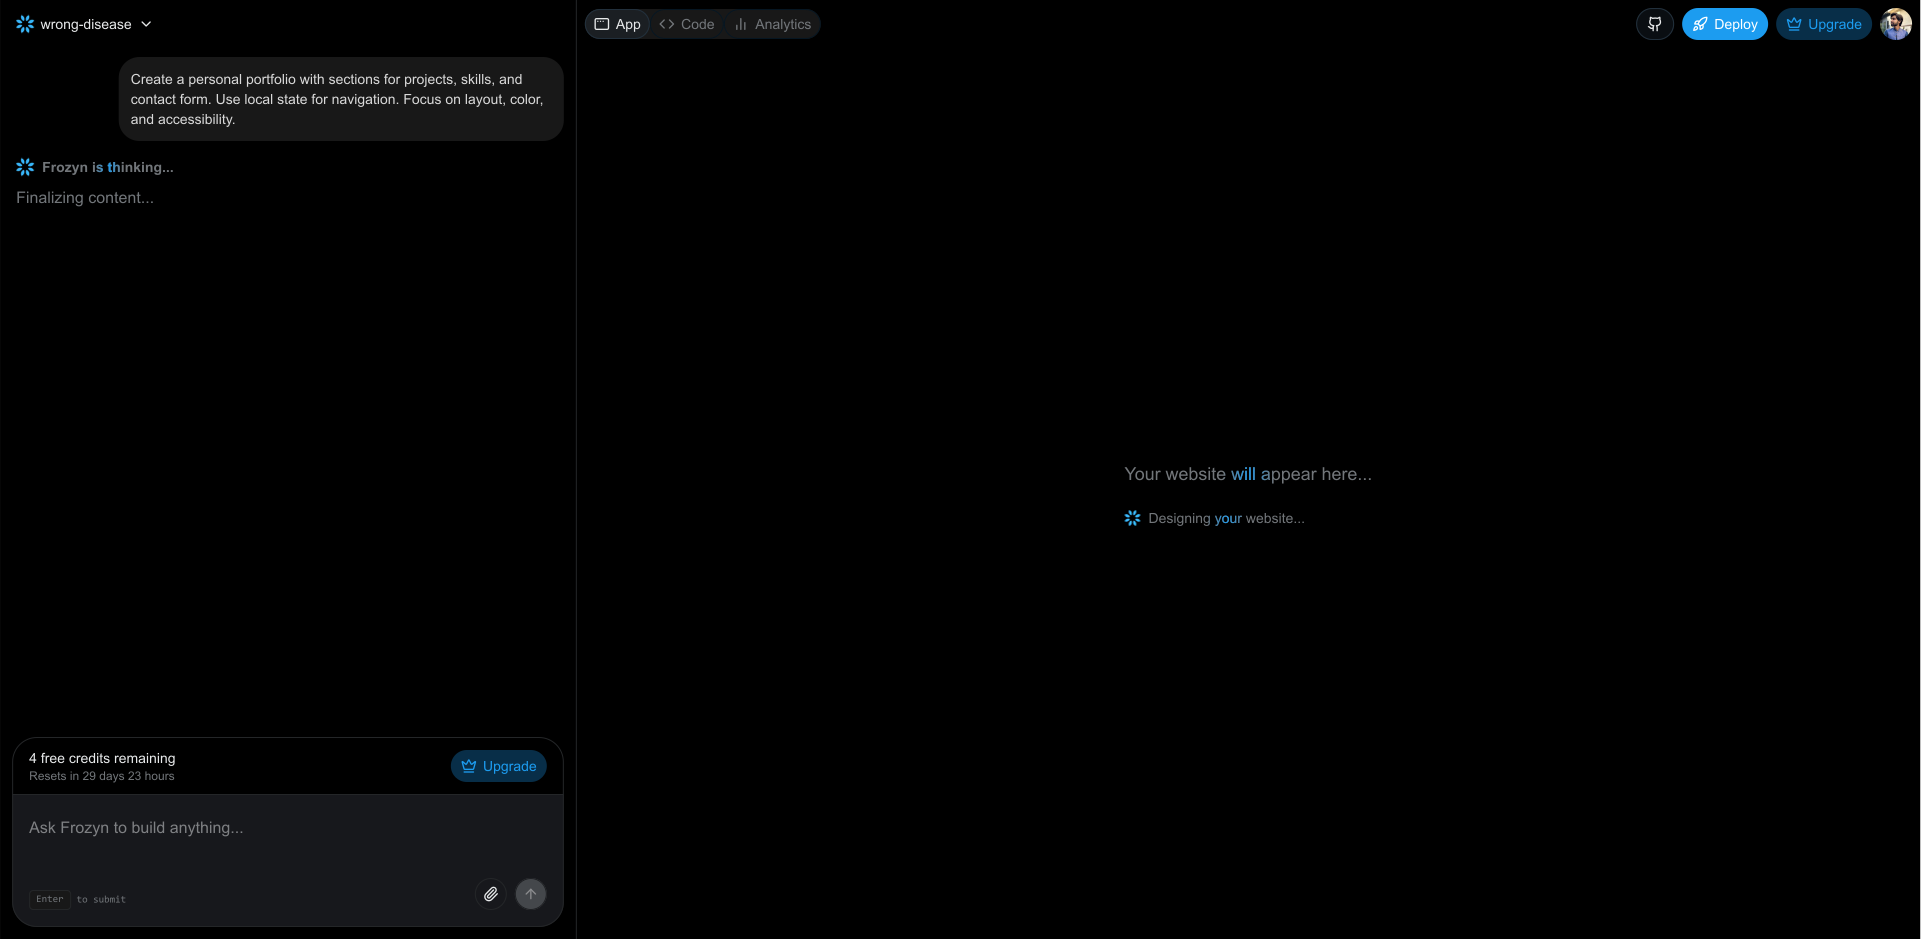Click the Upgrade button near credits banner
This screenshot has height=939, width=1921.
[498, 765]
